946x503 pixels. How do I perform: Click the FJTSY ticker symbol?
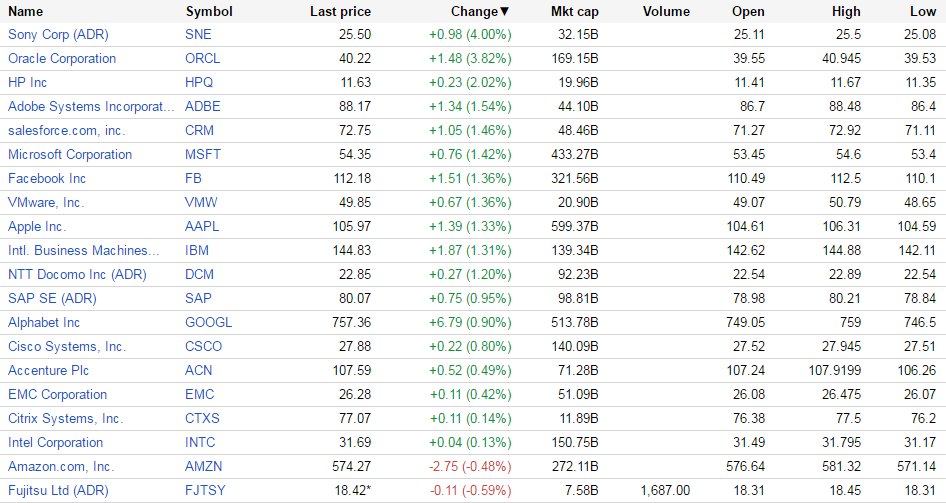point(206,490)
